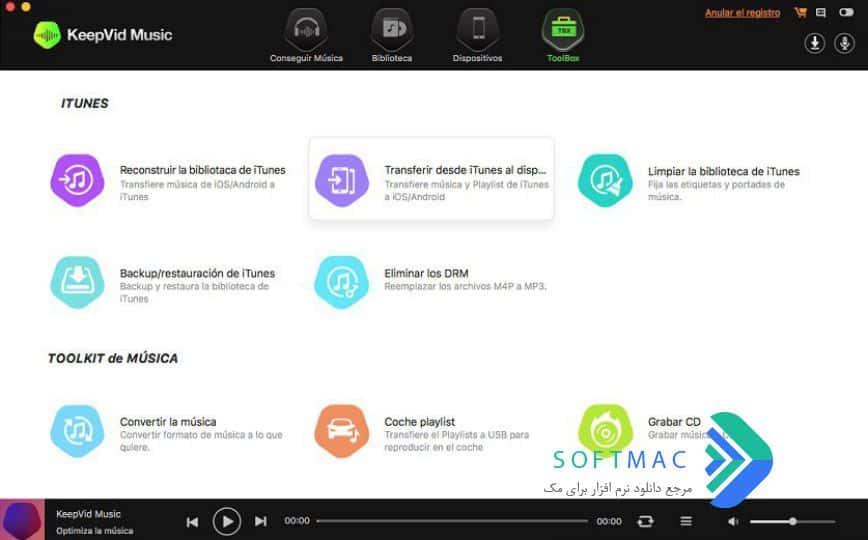
Task: Click the ITUNES section heading
Action: pos(85,104)
